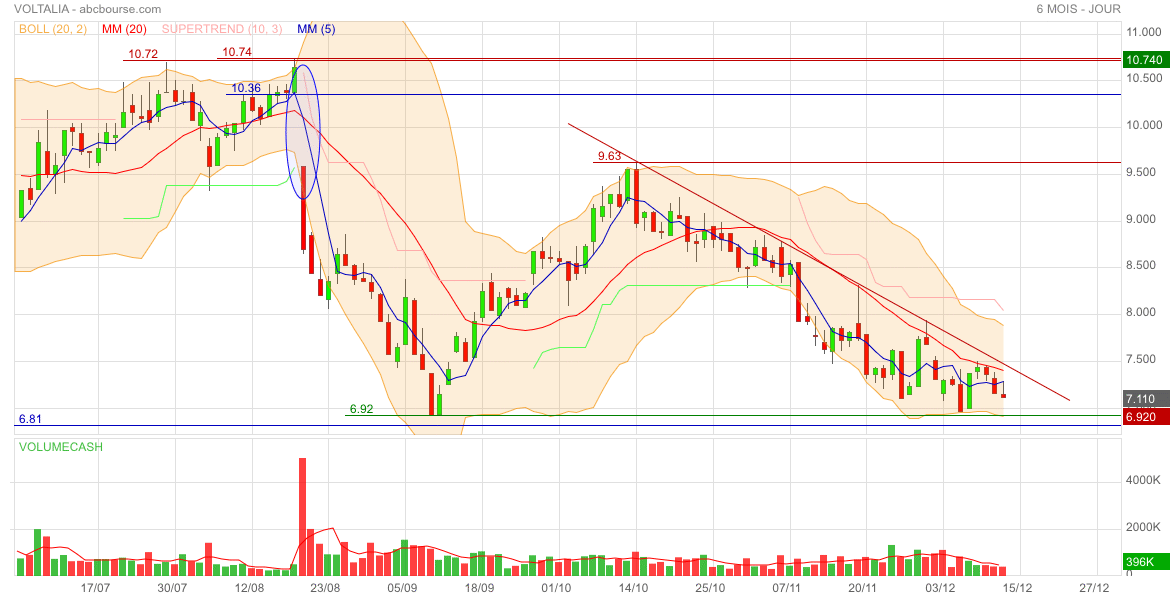This screenshot has width=1170, height=598.
Task: Click the 6.92 green support label
Action: click(361, 409)
